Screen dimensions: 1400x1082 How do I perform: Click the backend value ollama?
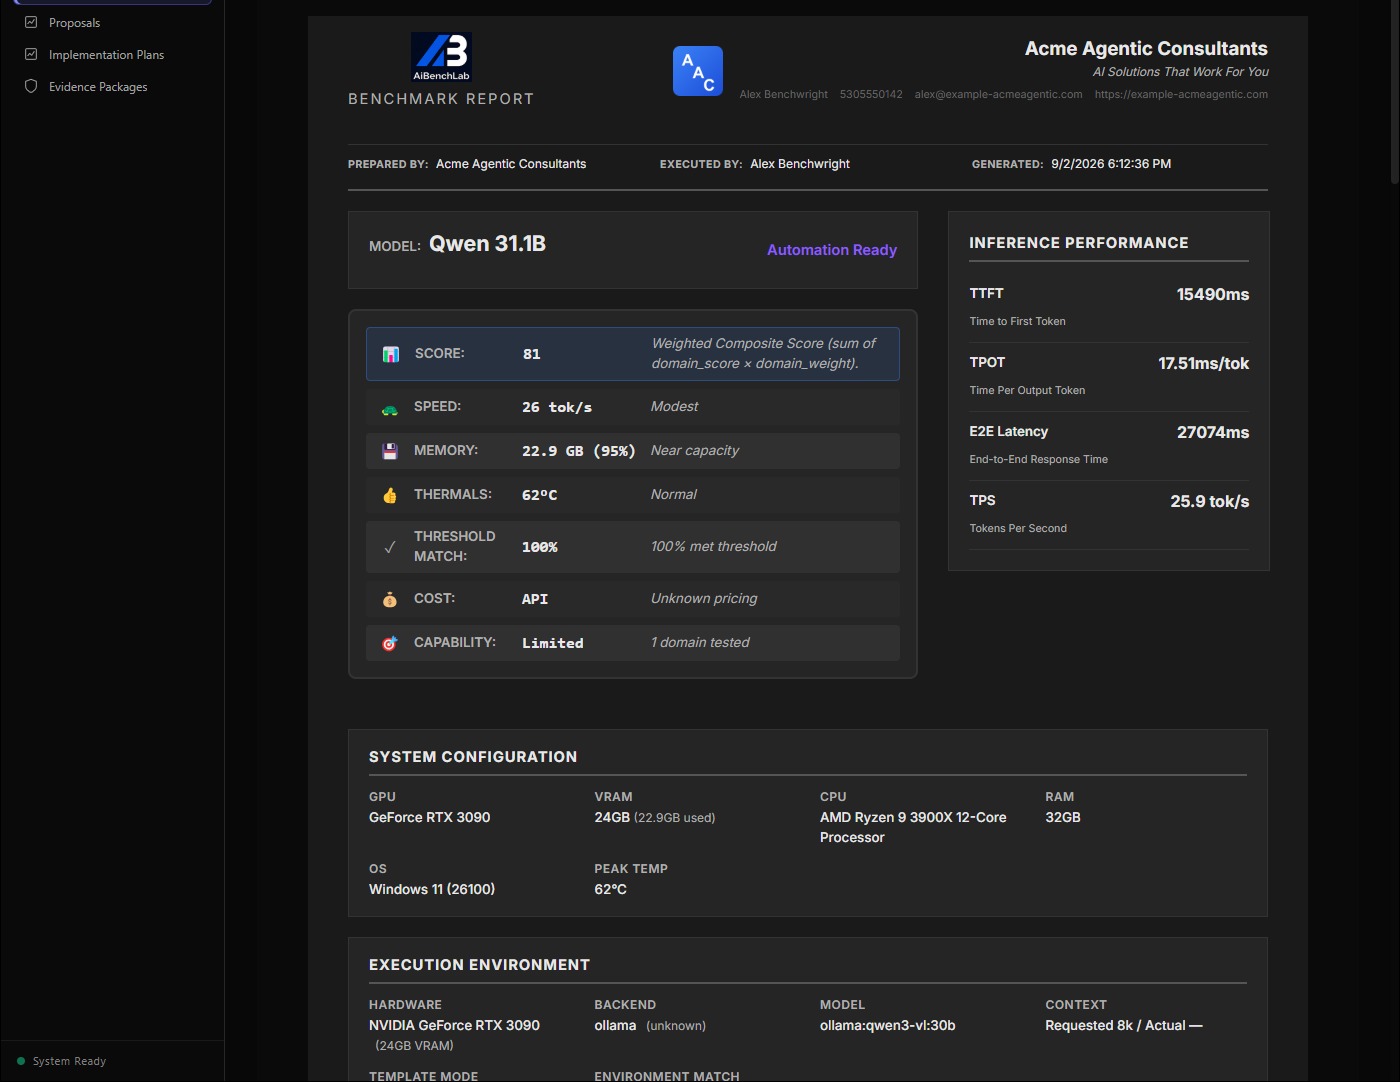click(x=615, y=1025)
